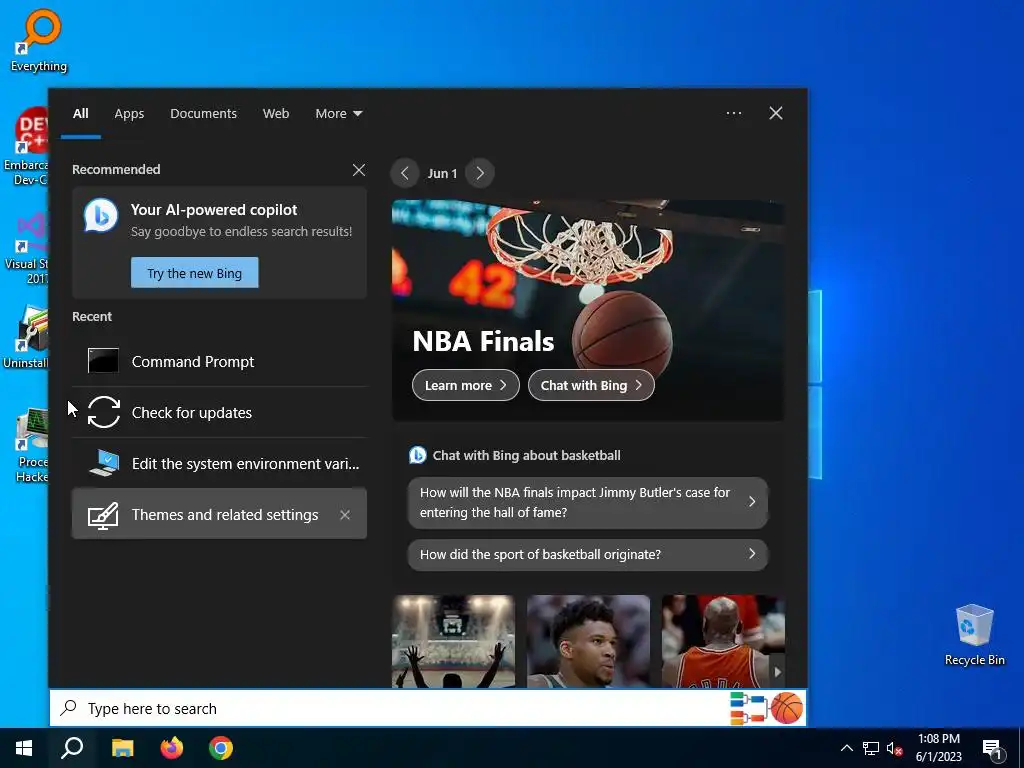This screenshot has width=1024, height=768.
Task: Go to previous day before Jun 1
Action: 405,173
